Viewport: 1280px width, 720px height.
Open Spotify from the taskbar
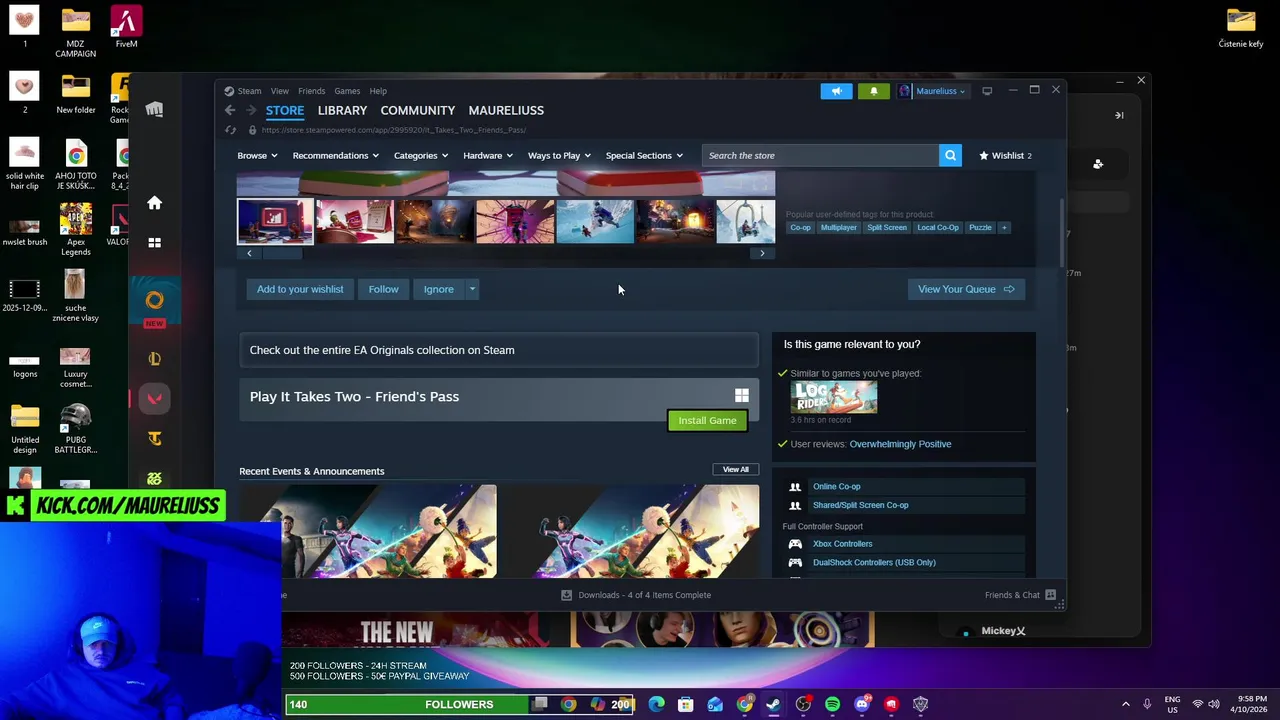coord(833,704)
